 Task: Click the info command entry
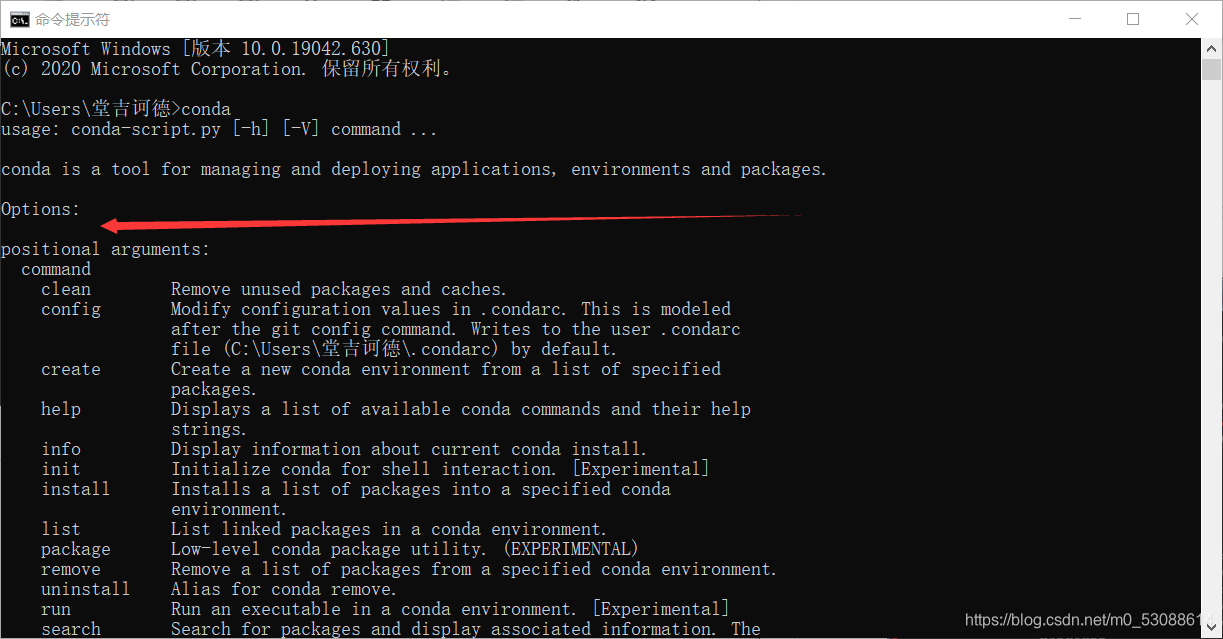click(61, 449)
